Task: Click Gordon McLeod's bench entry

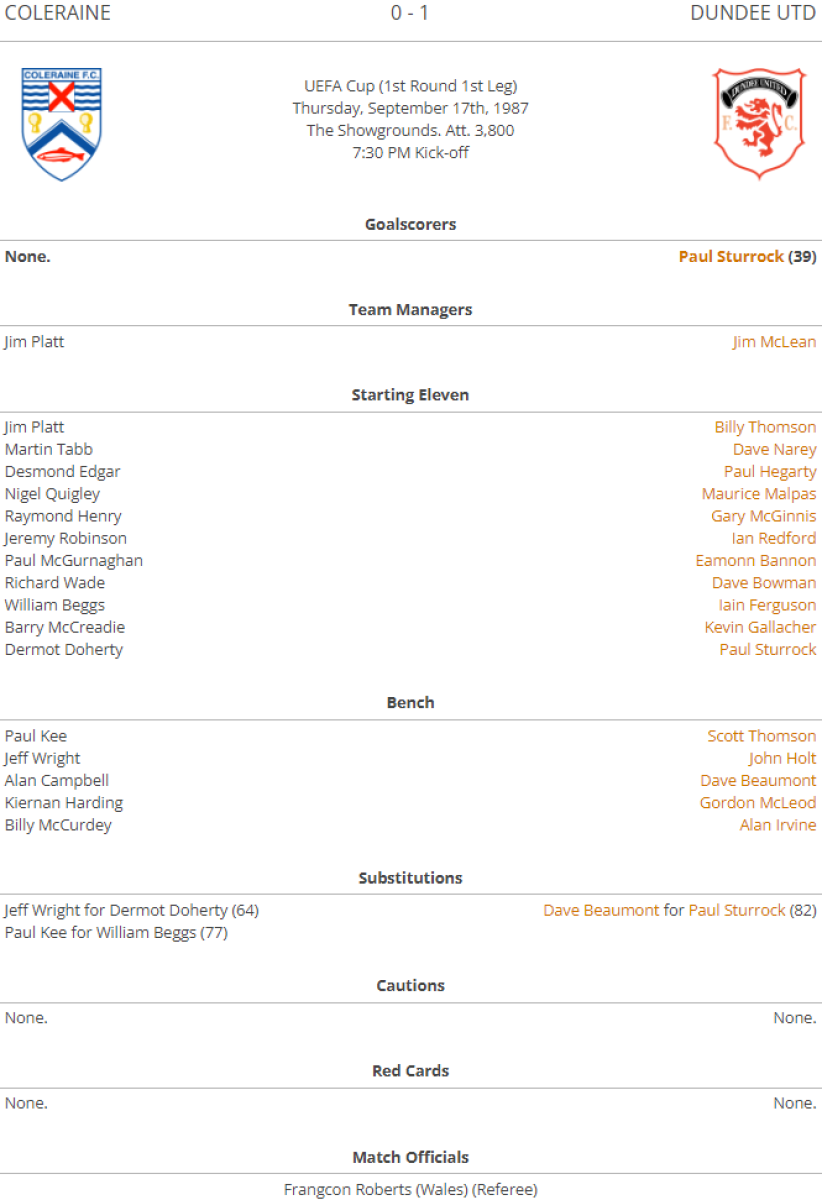Action: (x=758, y=803)
